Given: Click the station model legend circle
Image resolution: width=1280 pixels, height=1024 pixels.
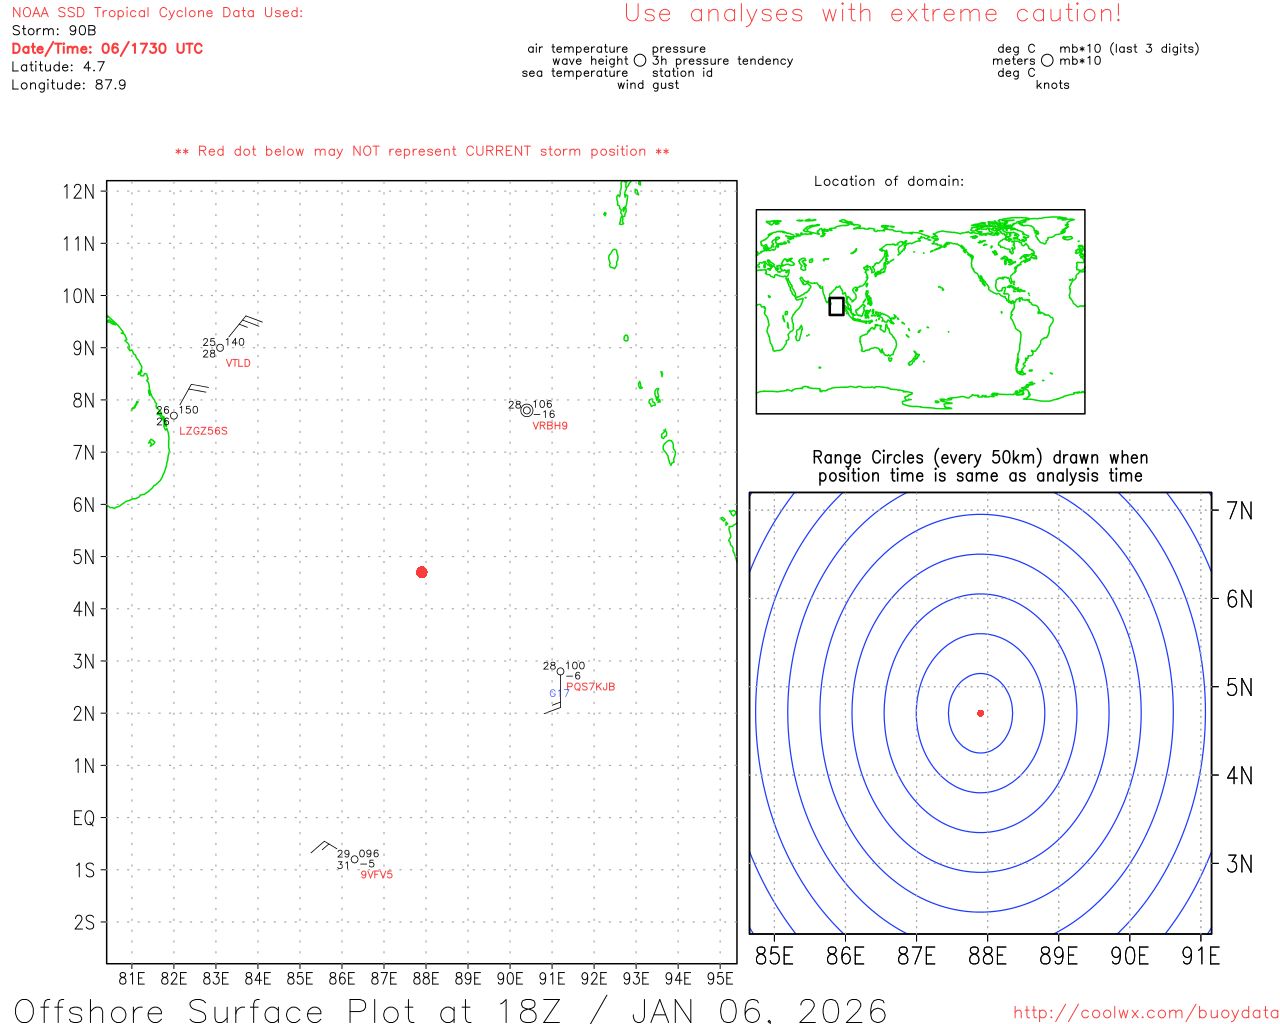Looking at the screenshot, I should click(x=640, y=60).
